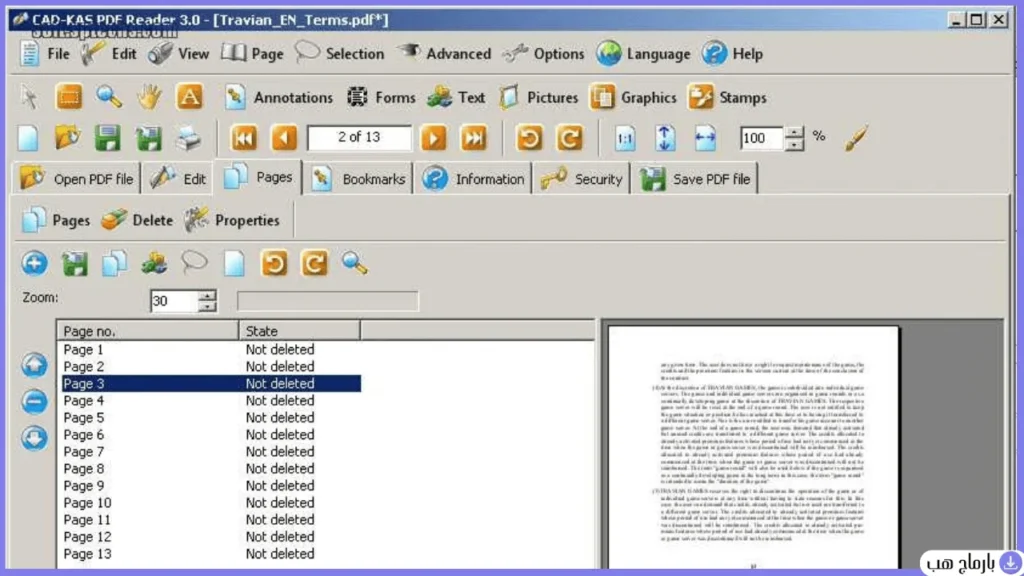Rotate page clockwise in main toolbar
Screen dimensions: 1024x576
(x=569, y=138)
